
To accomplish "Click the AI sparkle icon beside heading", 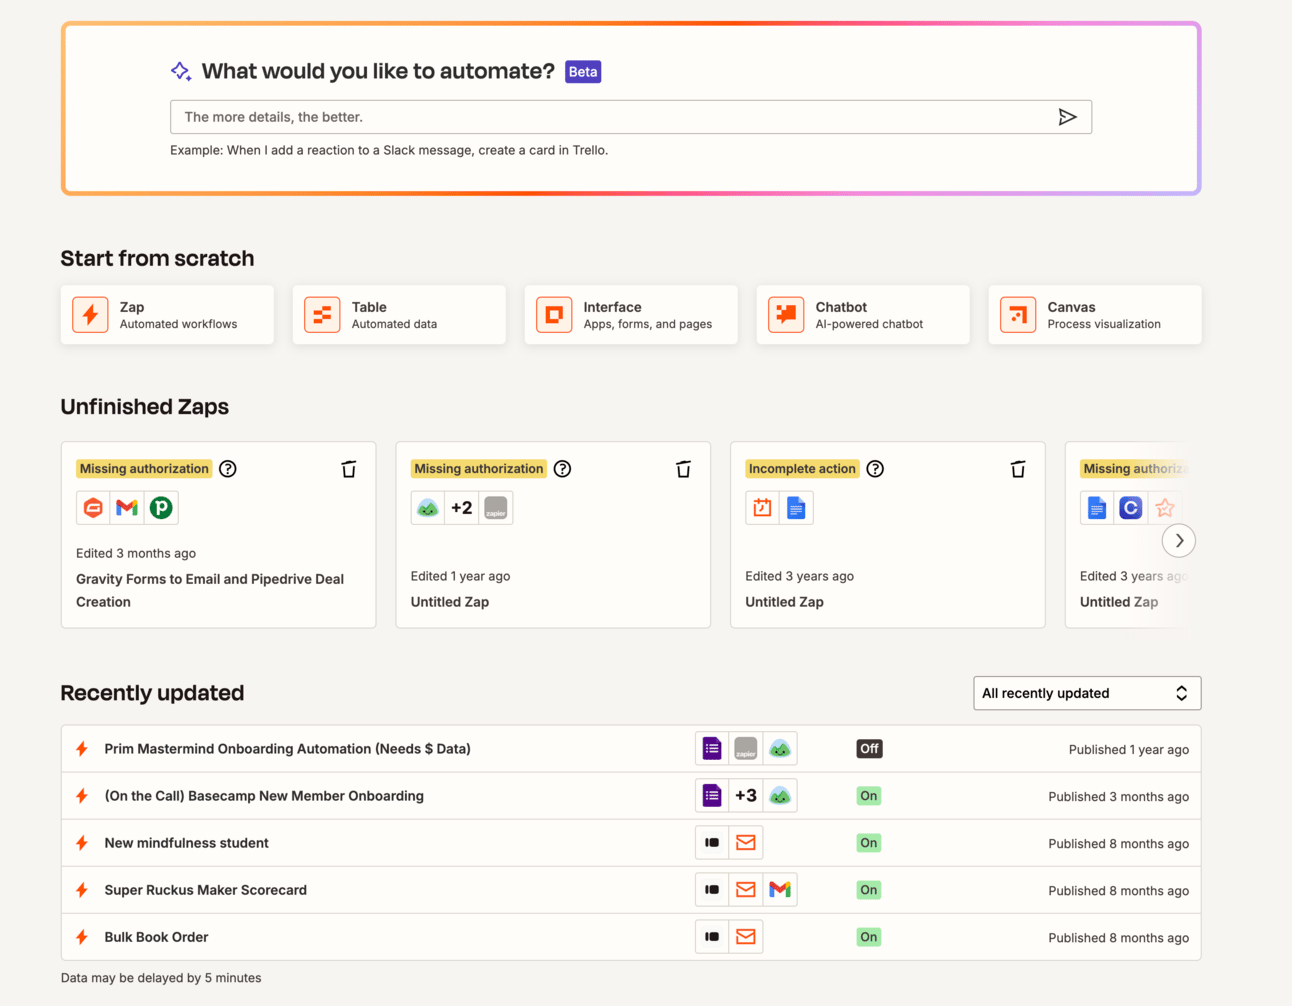I will pos(181,71).
